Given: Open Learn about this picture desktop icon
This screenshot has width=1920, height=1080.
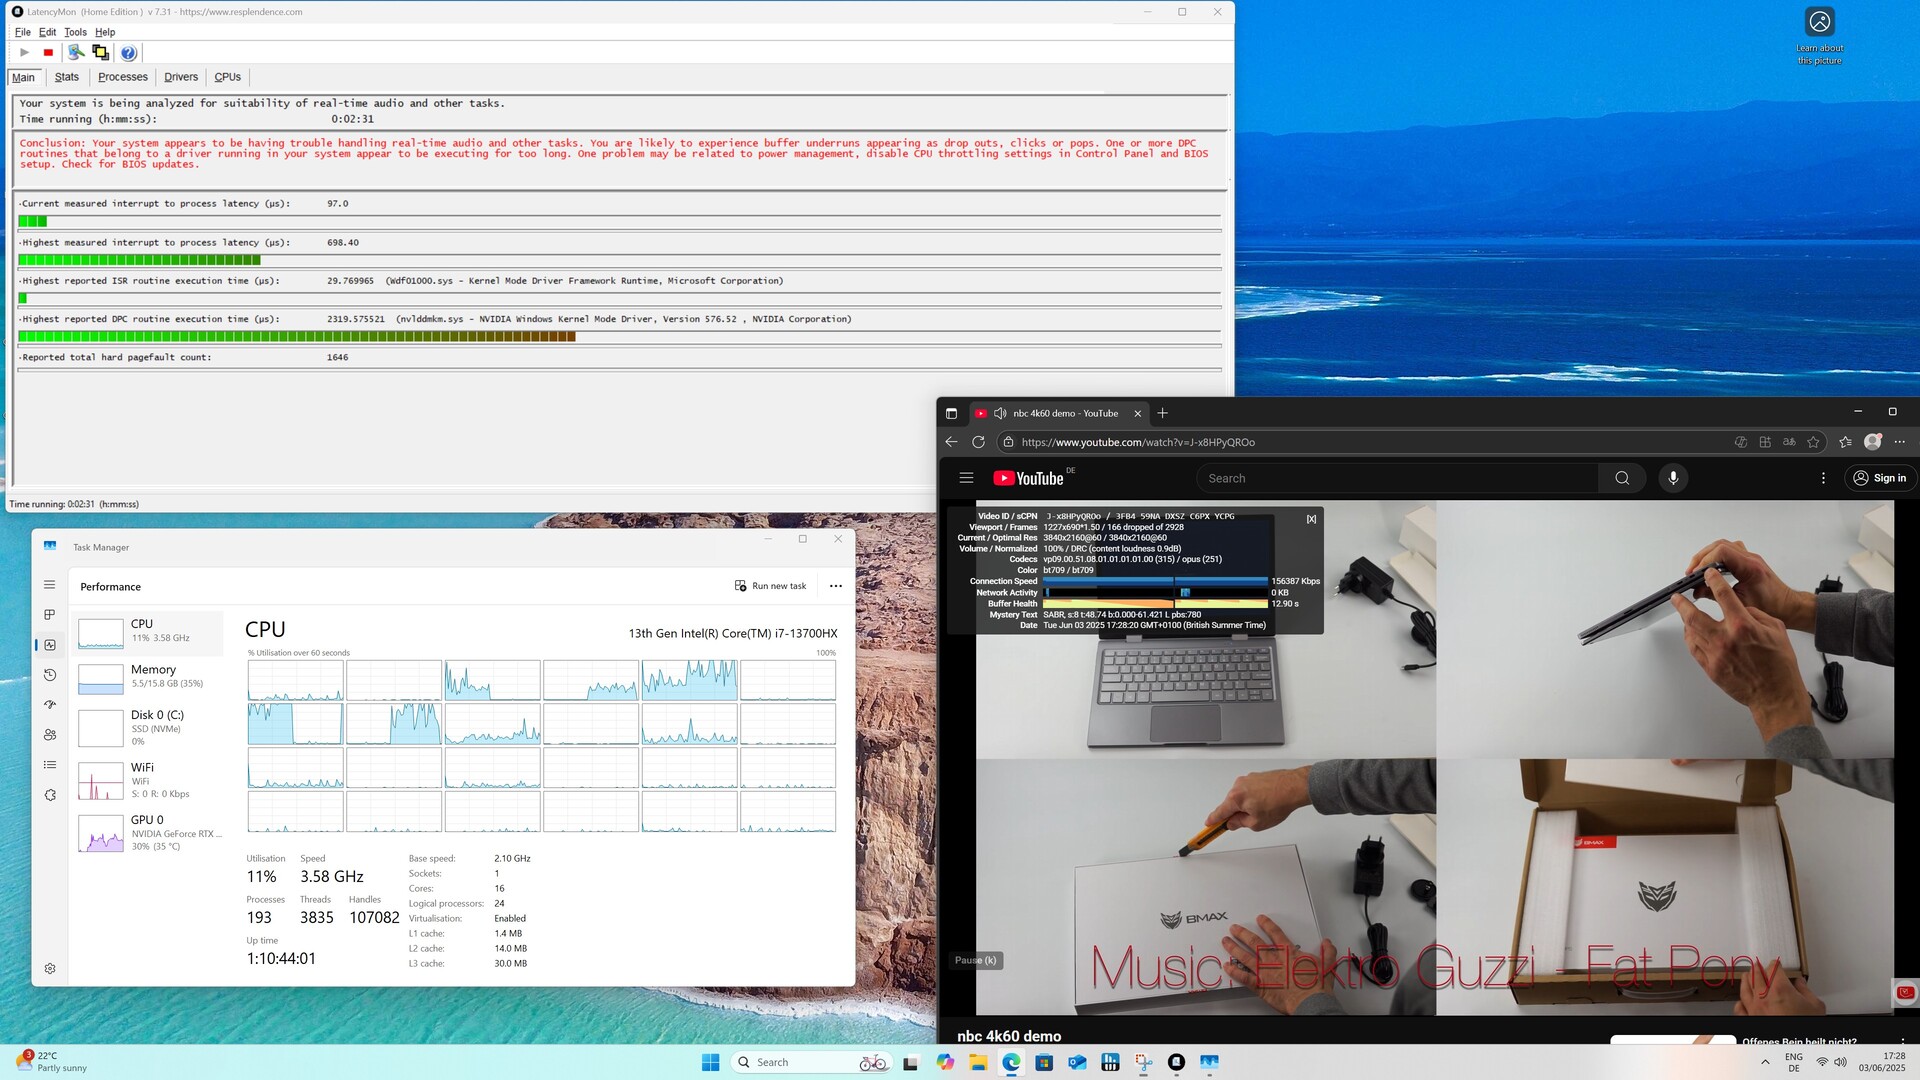Looking at the screenshot, I should [x=1819, y=36].
